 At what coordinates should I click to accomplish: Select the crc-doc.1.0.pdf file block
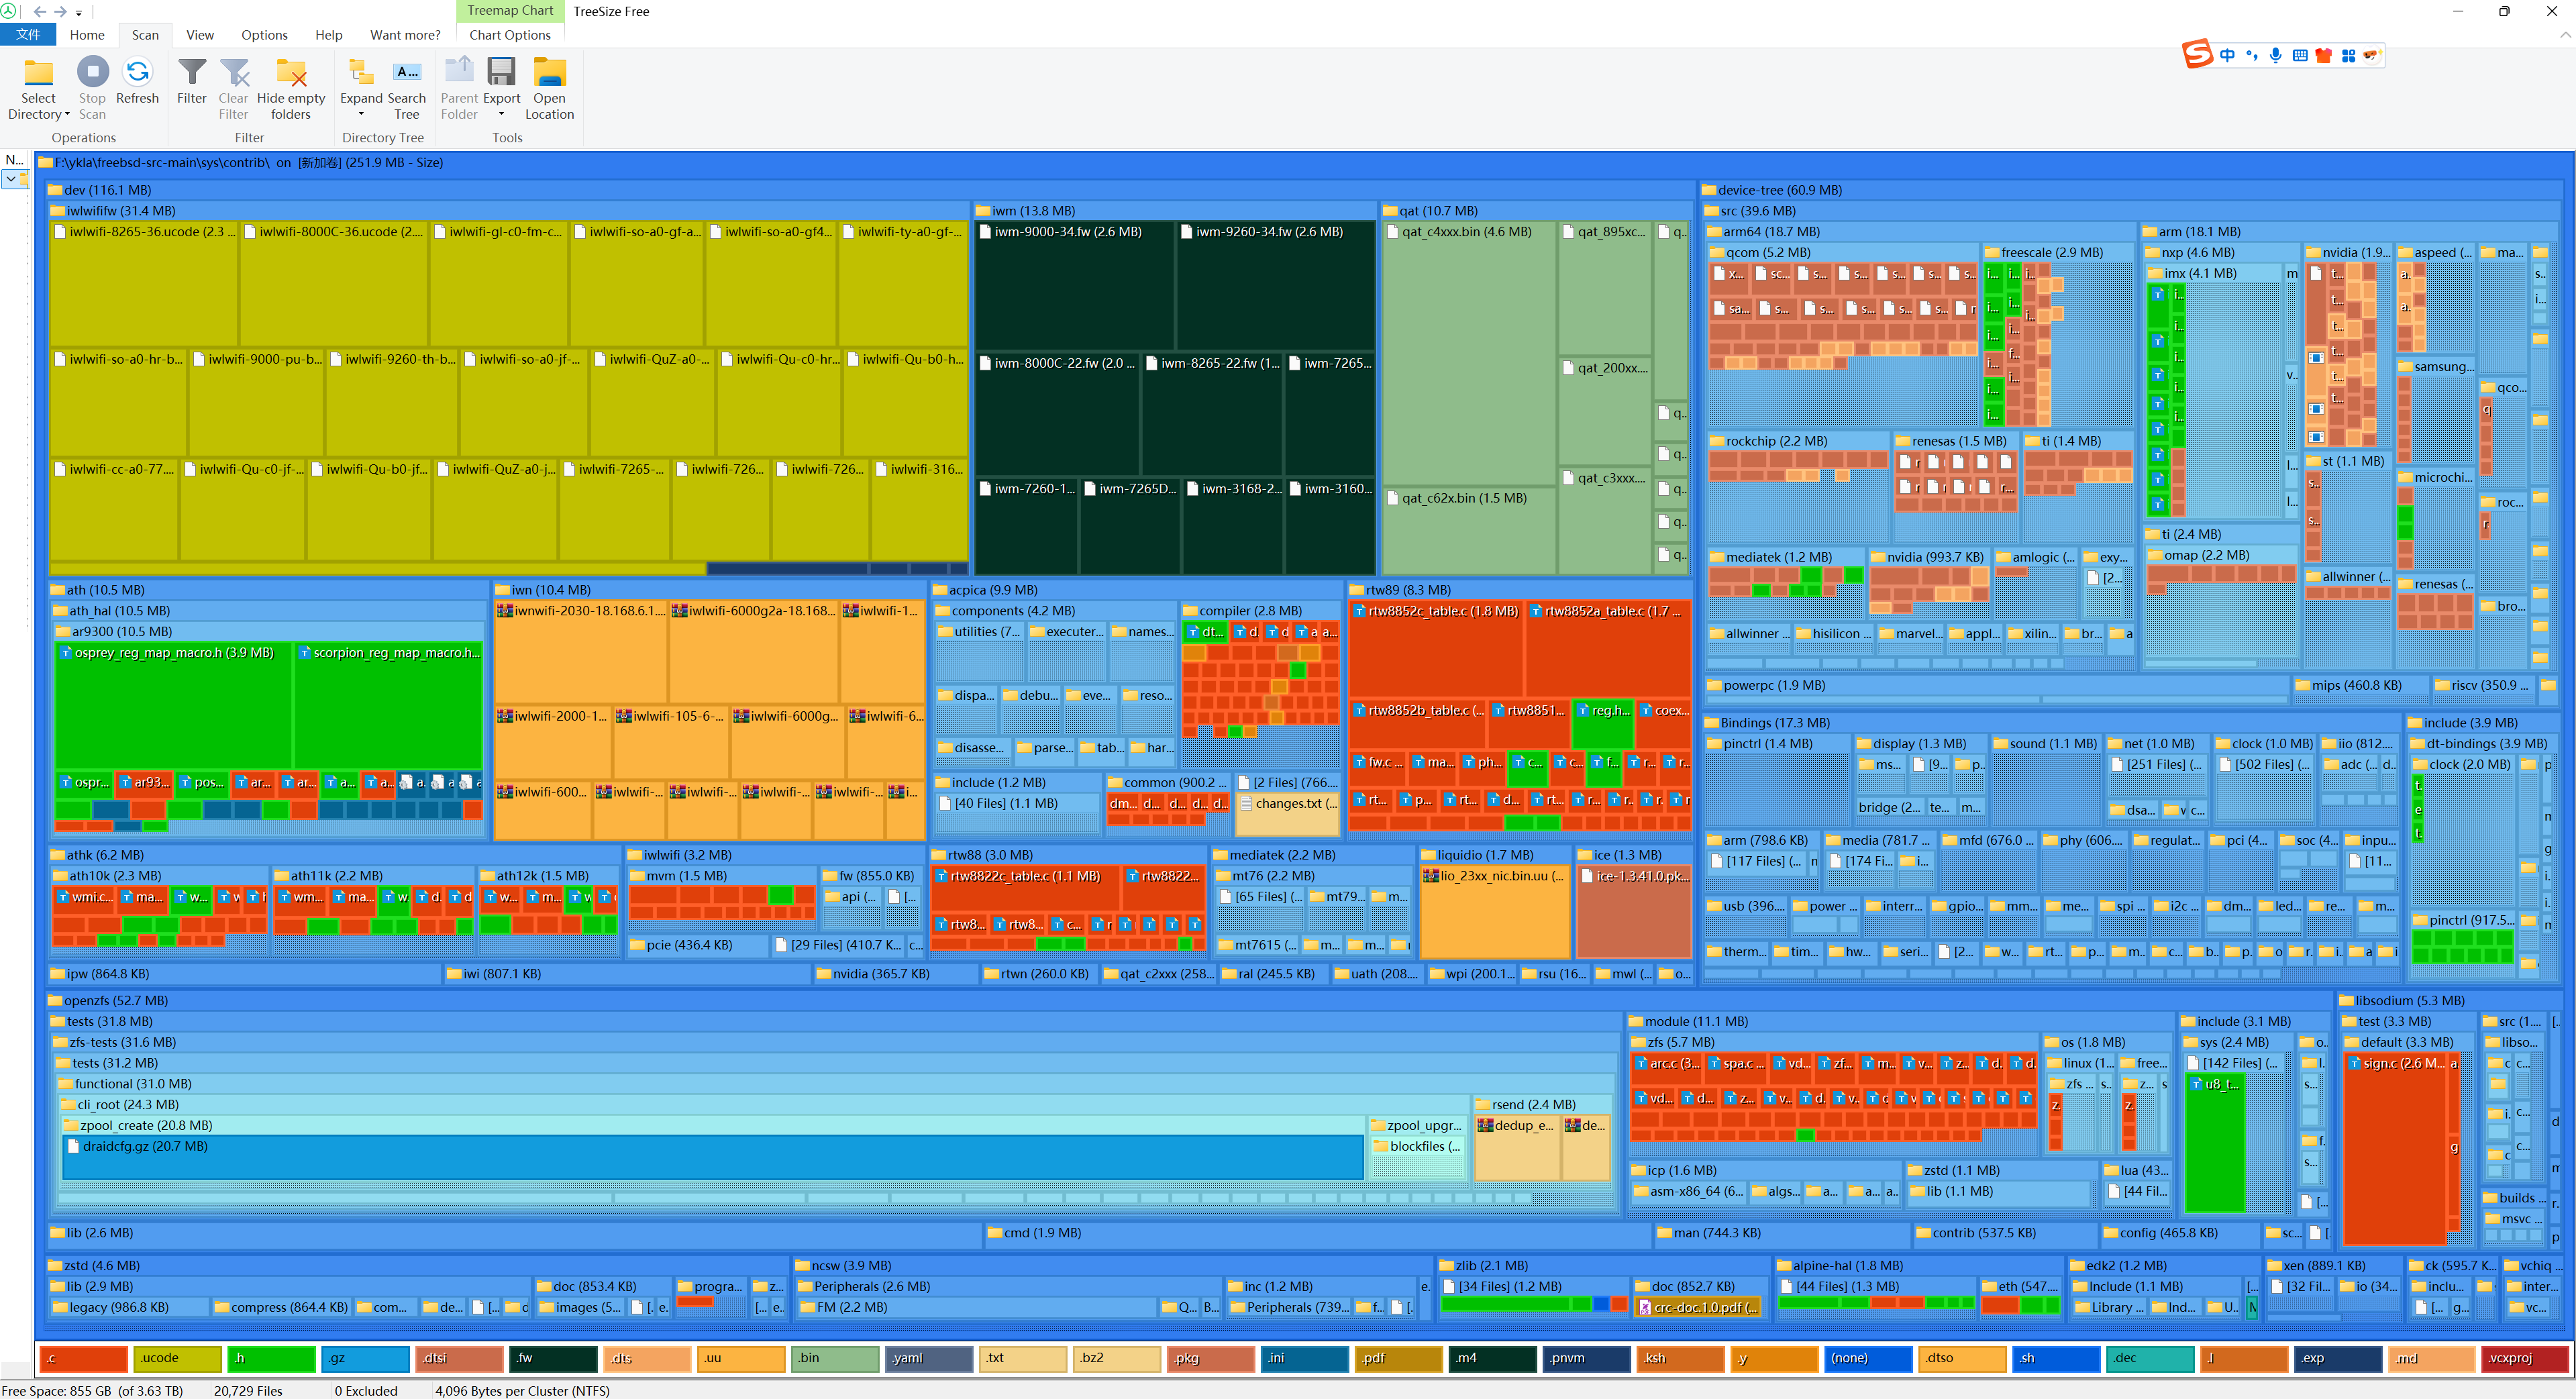point(1698,1307)
